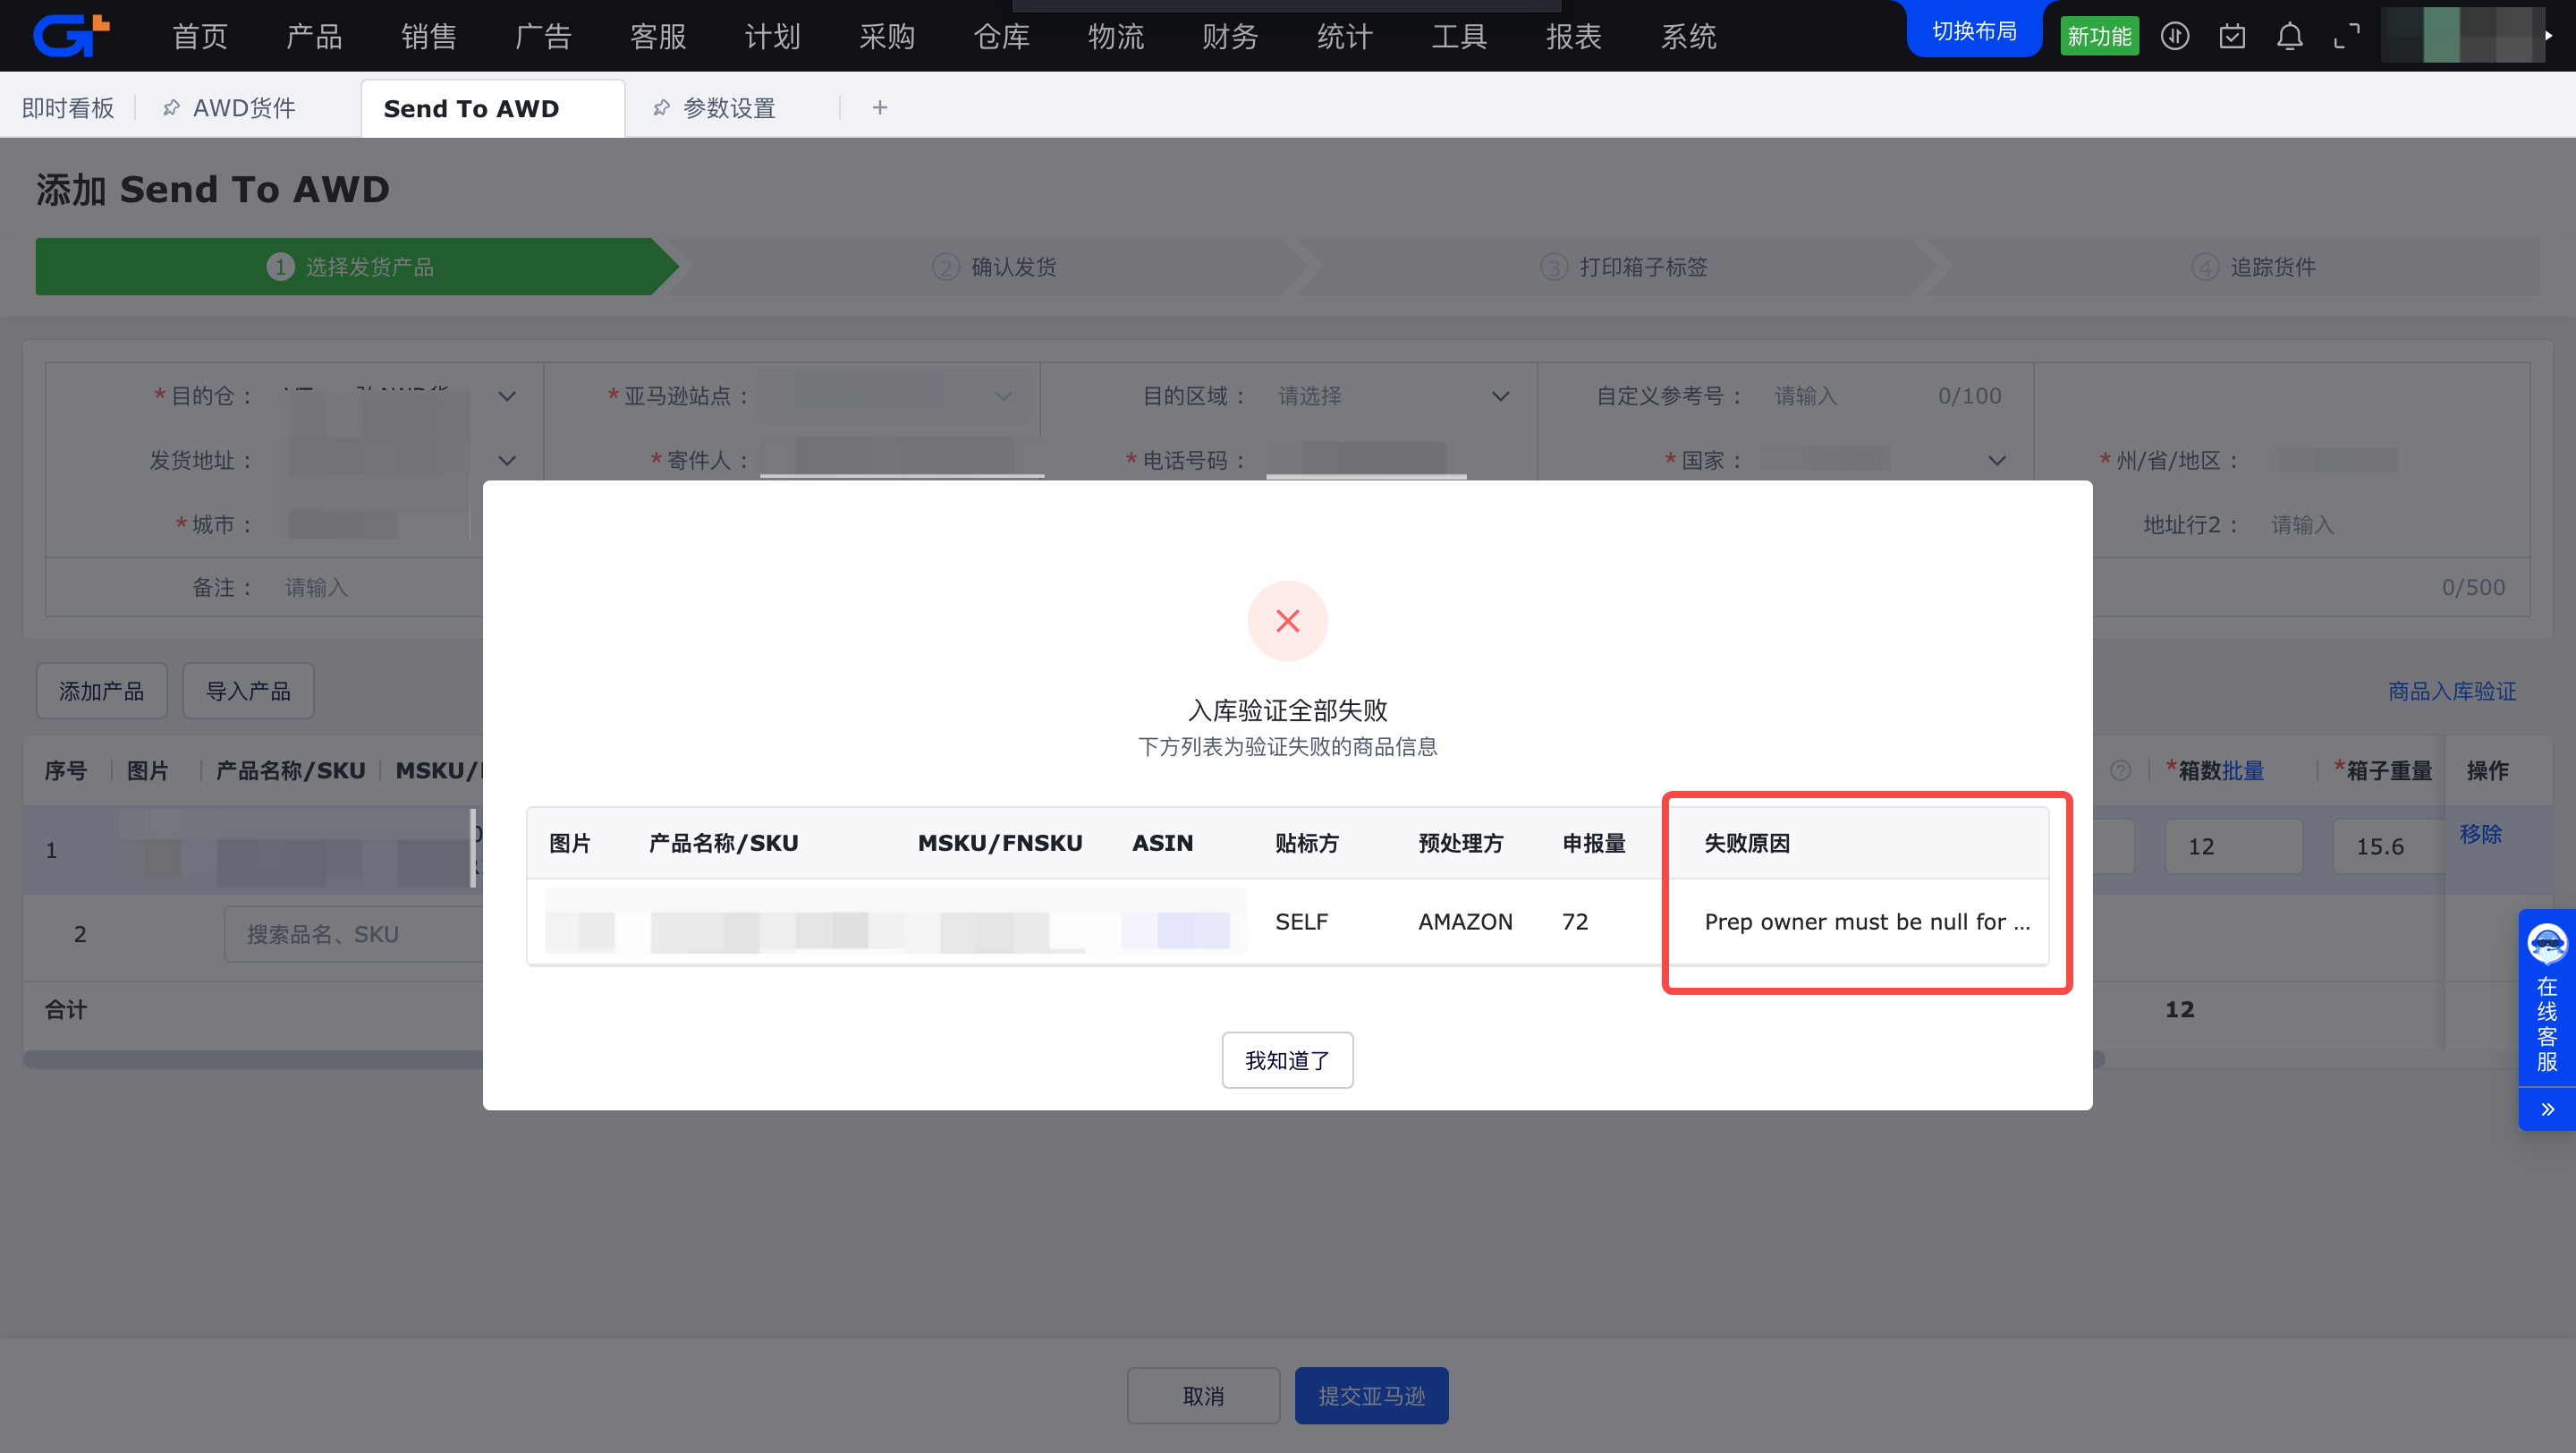The image size is (2576, 1453).
Task: Click step 1 选择发货产品
Action: coord(357,267)
